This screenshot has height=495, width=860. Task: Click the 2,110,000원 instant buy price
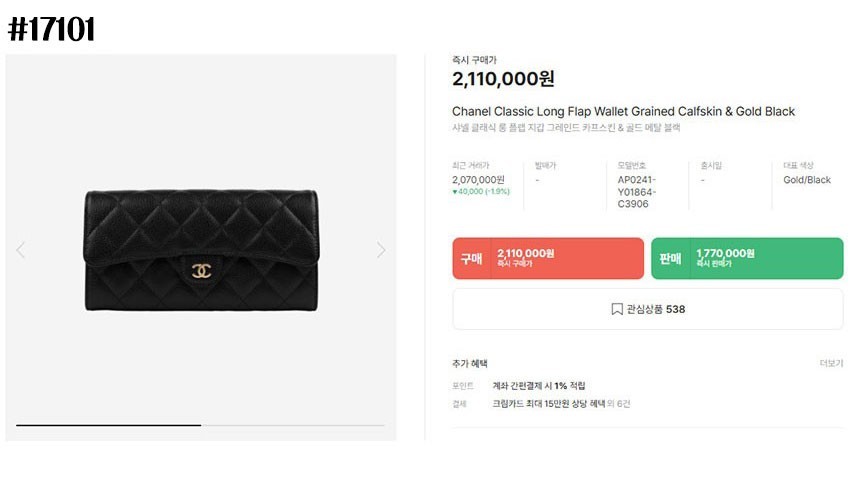tap(503, 79)
